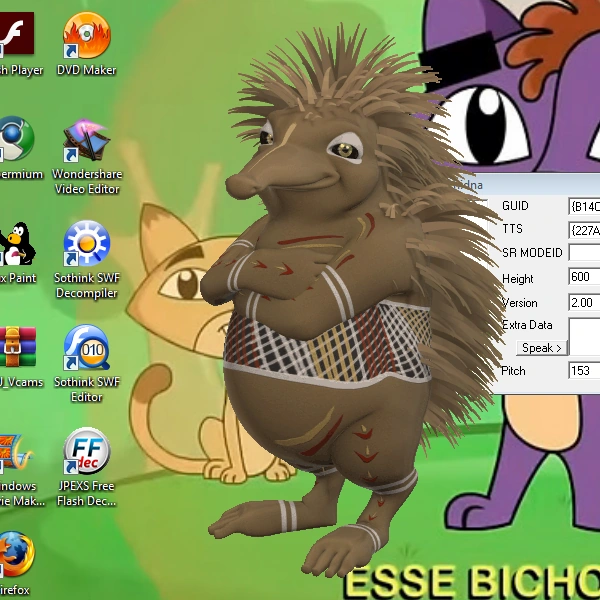Launch Wondershare Video Editor shortcut

87,139
